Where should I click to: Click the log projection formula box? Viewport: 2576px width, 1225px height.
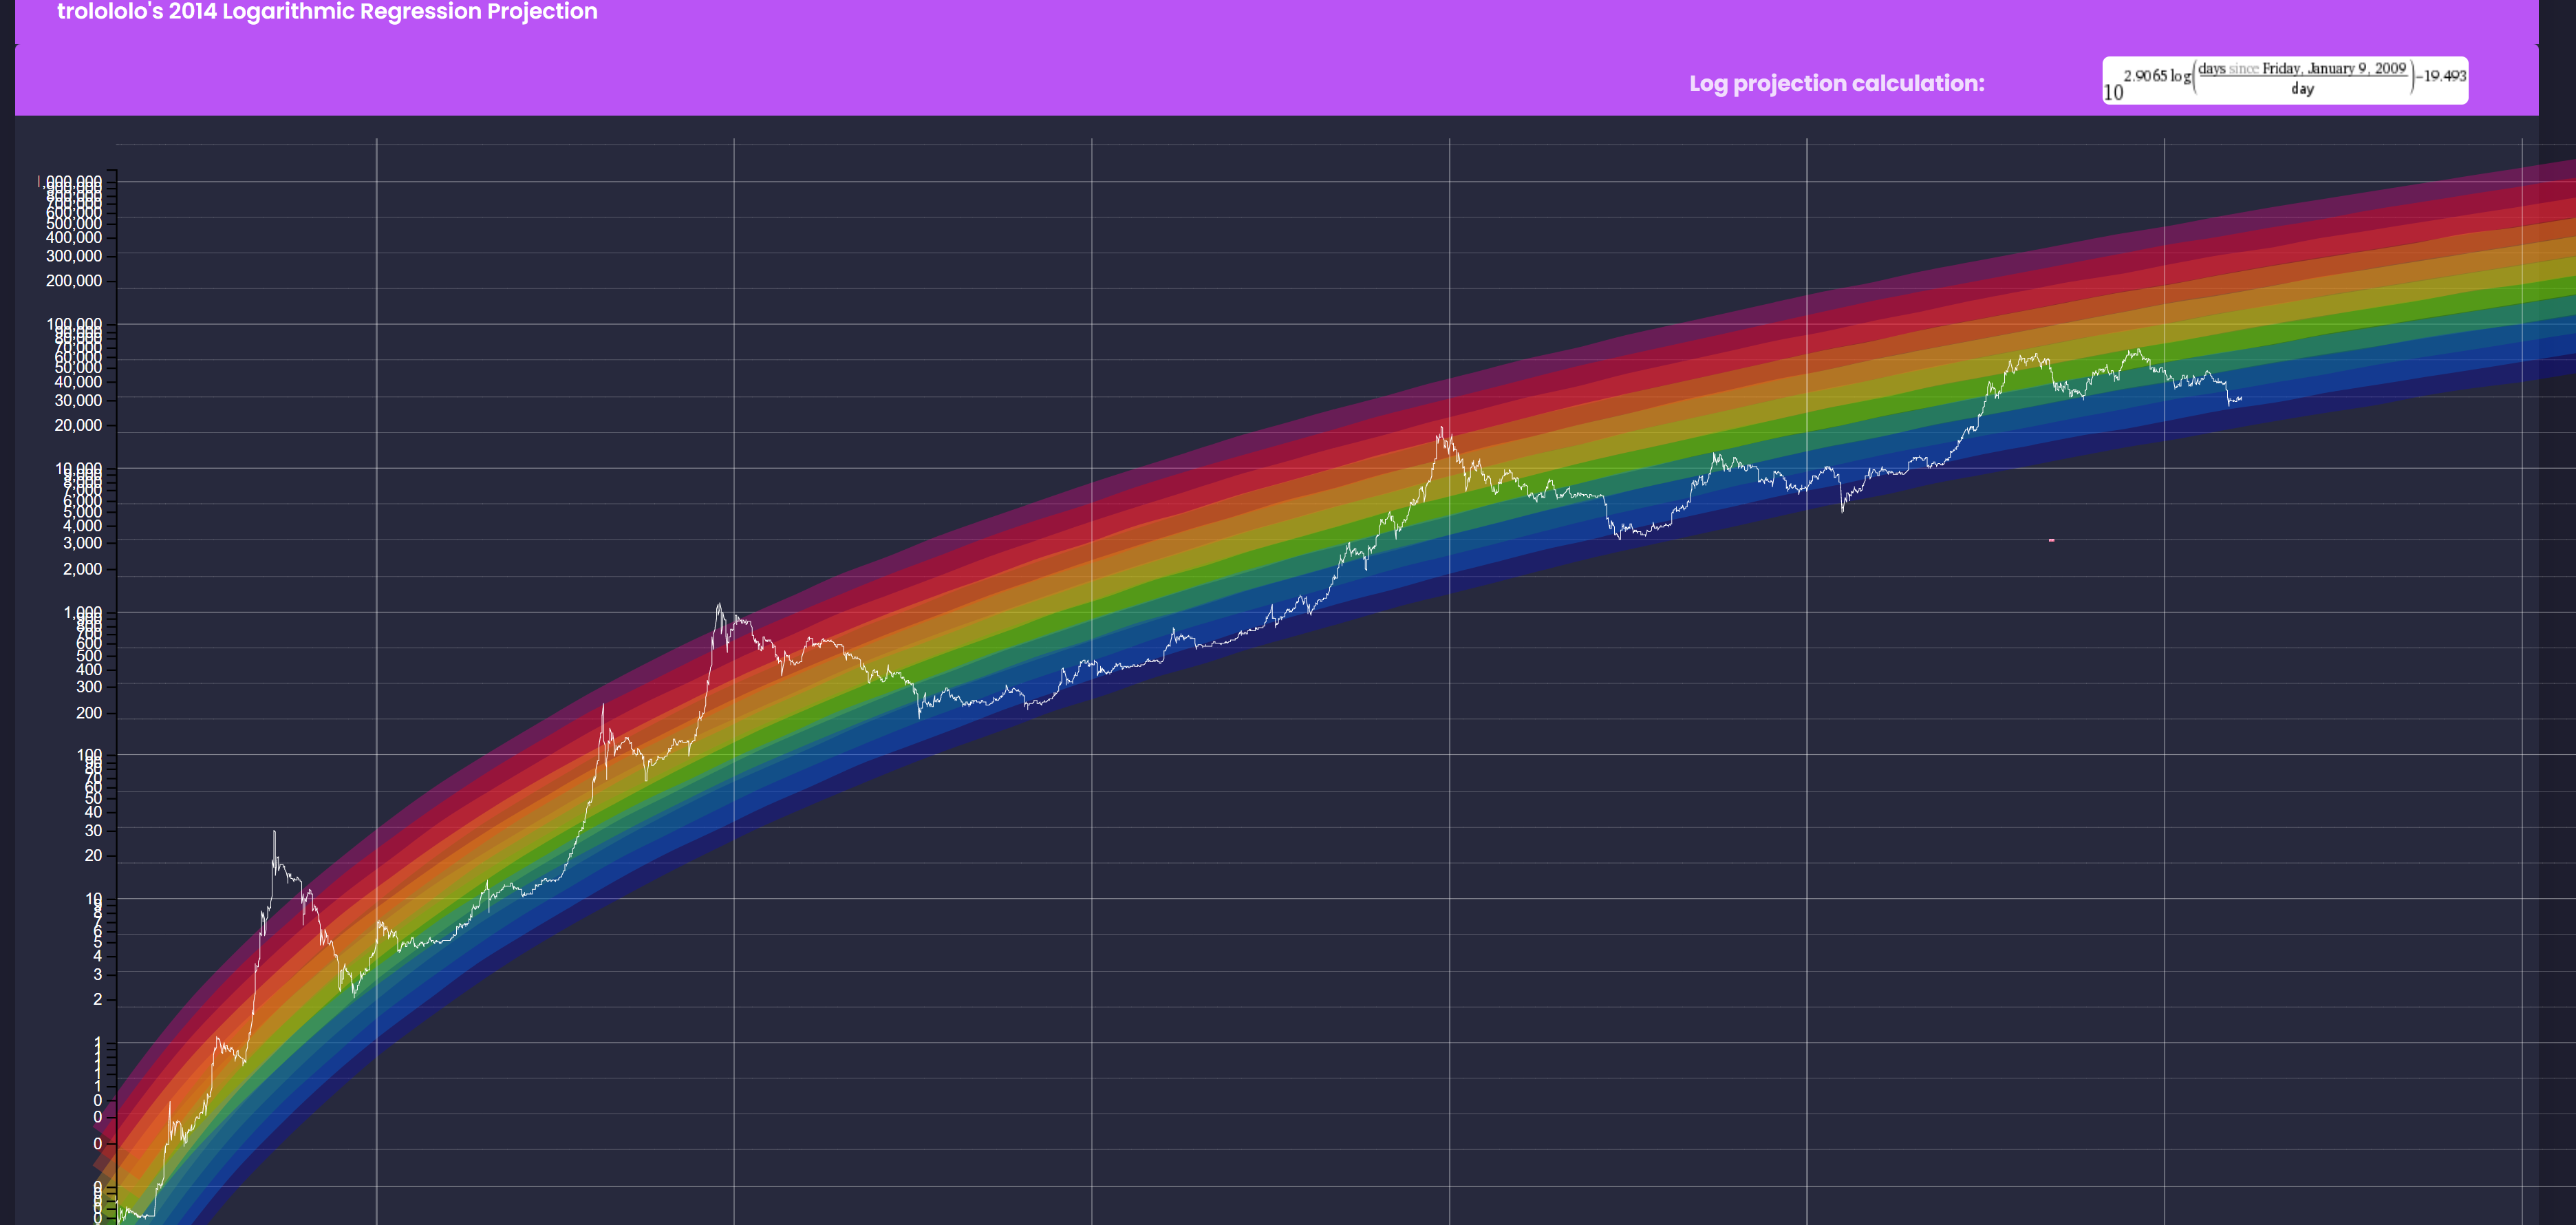[x=2285, y=80]
